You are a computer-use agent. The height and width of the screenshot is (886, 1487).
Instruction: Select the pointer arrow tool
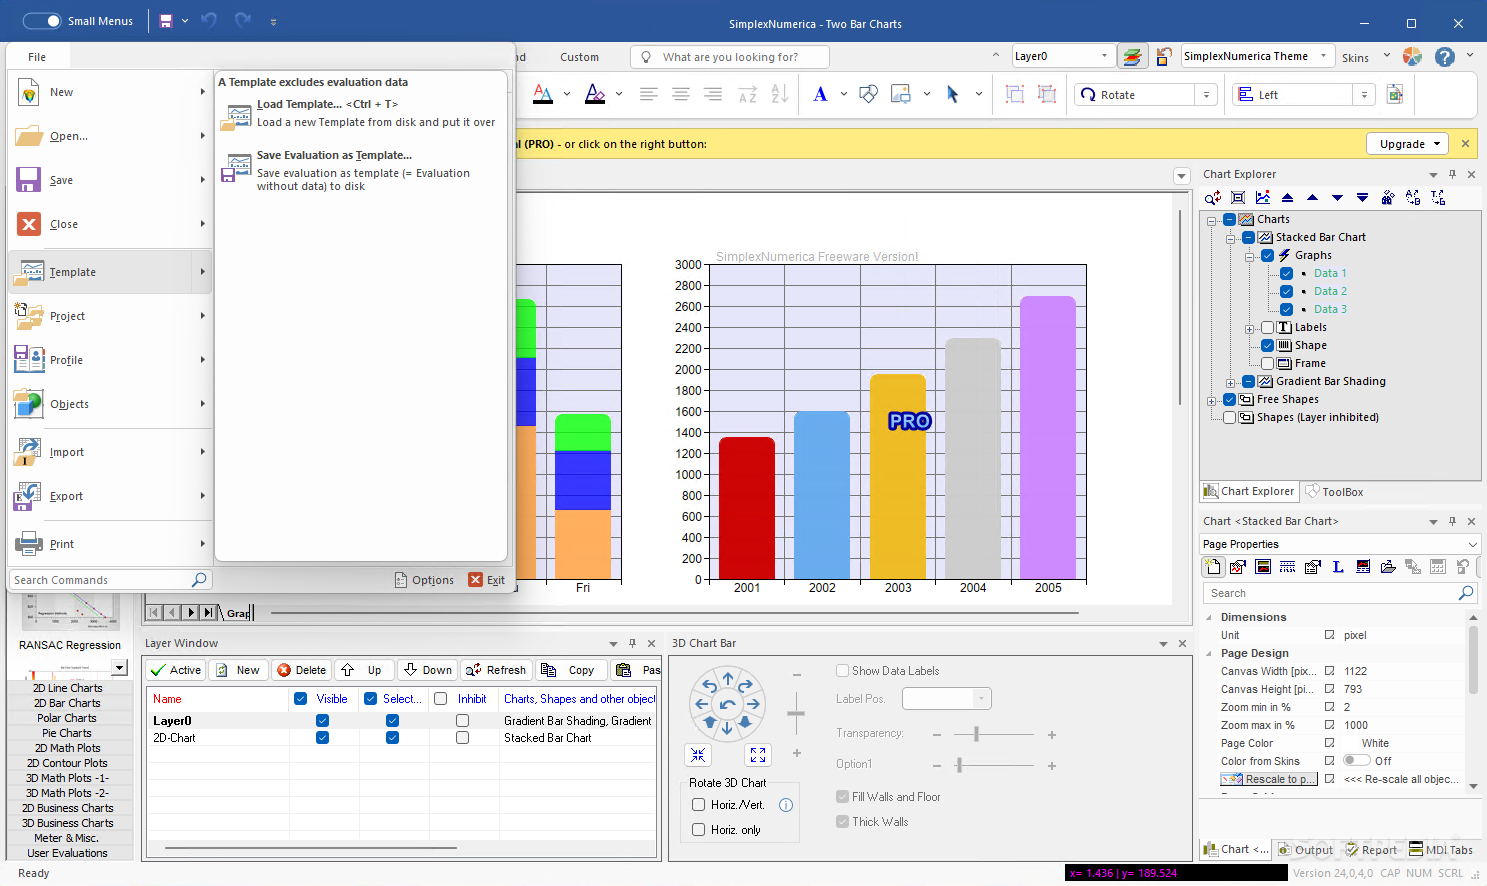pyautogui.click(x=952, y=94)
